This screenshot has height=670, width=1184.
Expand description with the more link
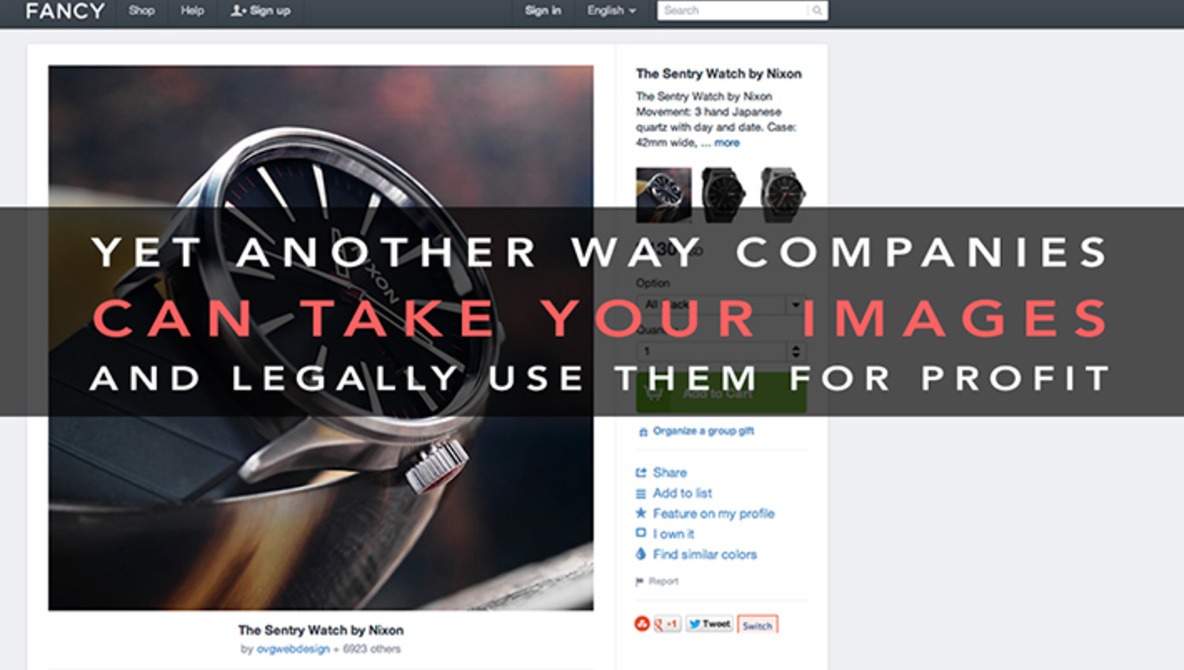tap(727, 143)
